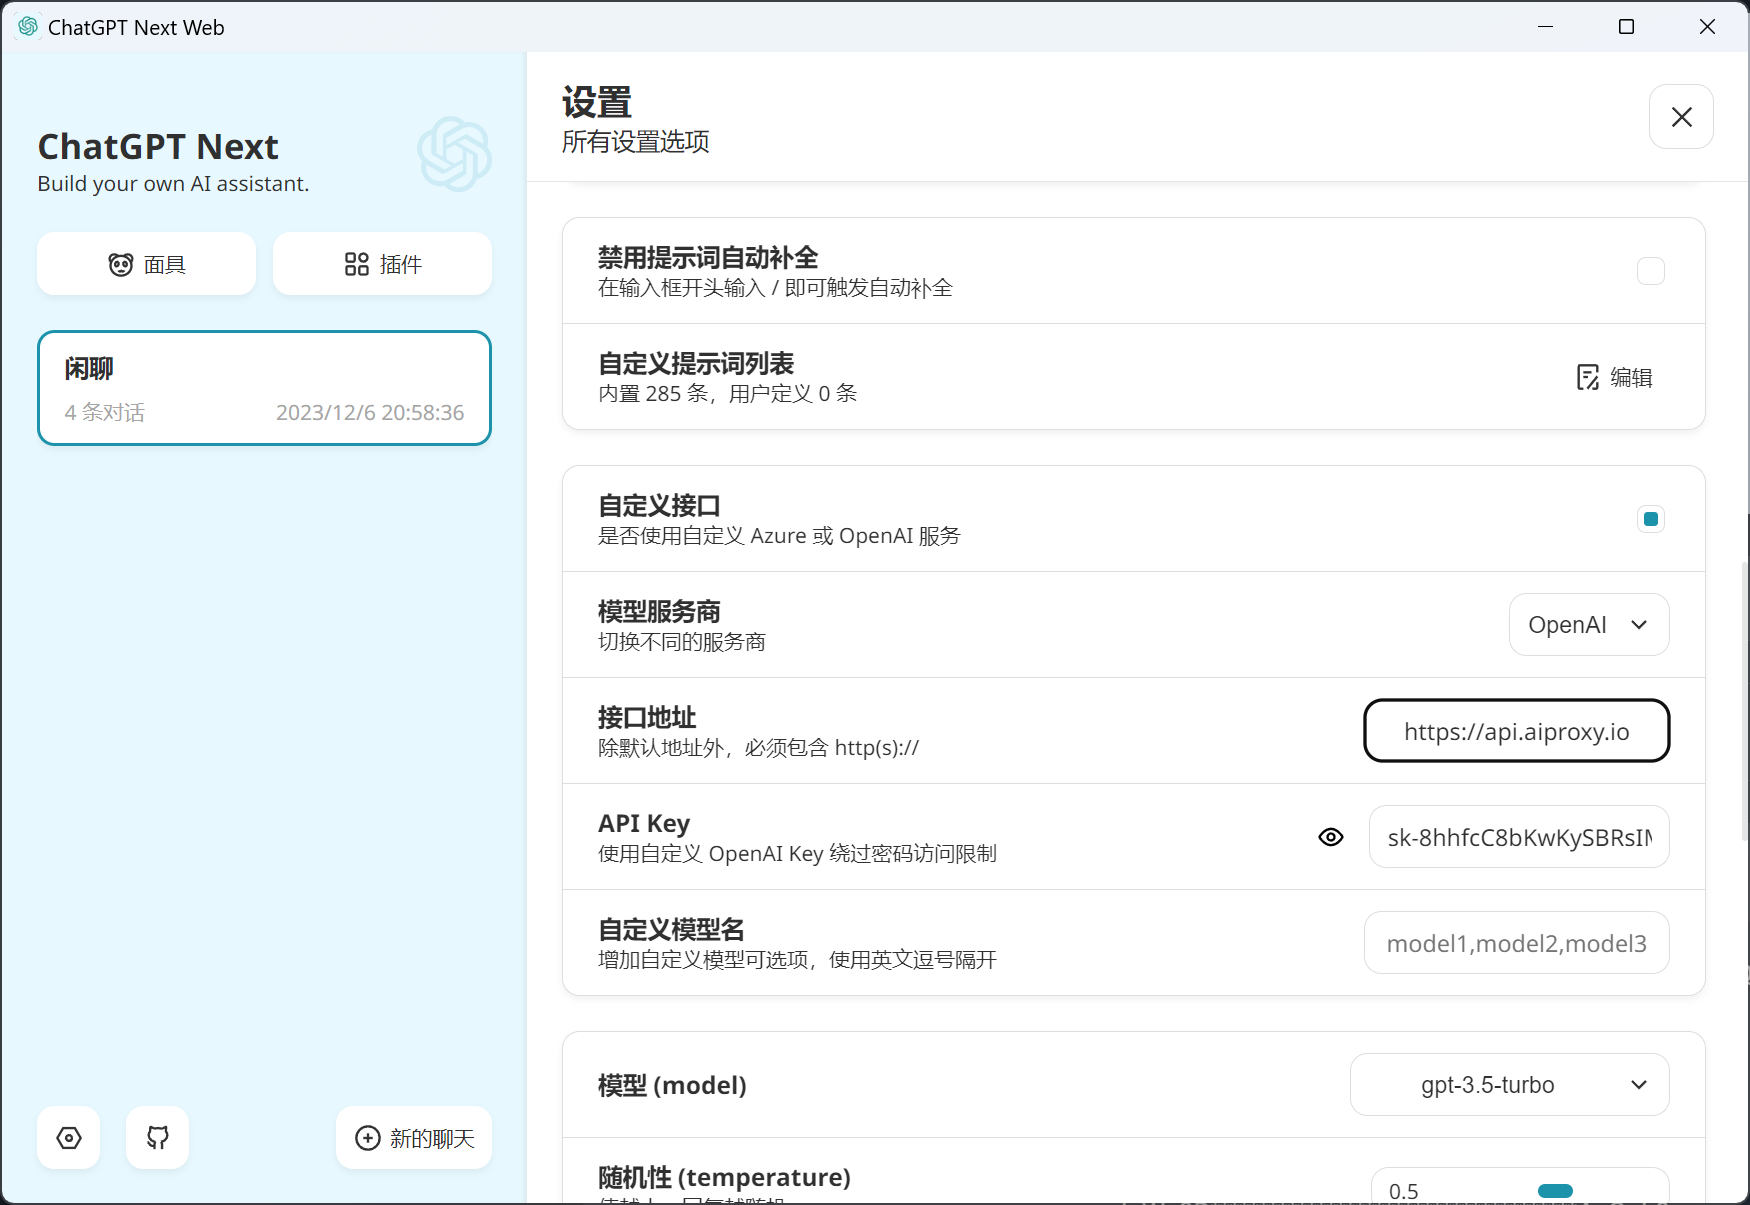Adjust the temperature slider handle

1555,1191
